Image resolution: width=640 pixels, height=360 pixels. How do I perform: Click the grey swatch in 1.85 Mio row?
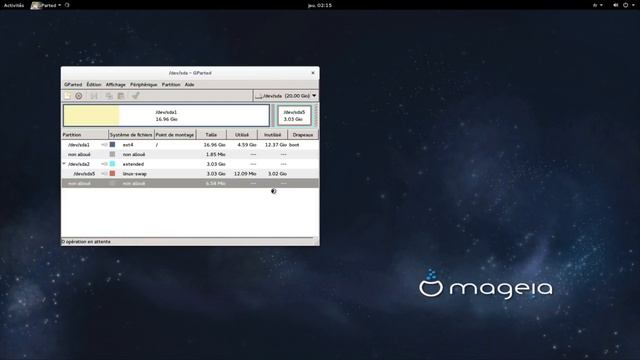point(113,154)
